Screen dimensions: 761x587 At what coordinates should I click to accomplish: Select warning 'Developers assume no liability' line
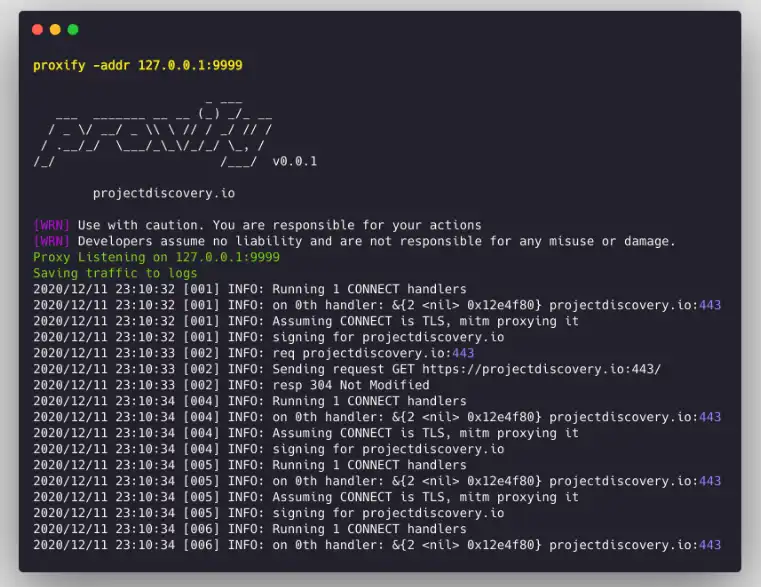354,241
